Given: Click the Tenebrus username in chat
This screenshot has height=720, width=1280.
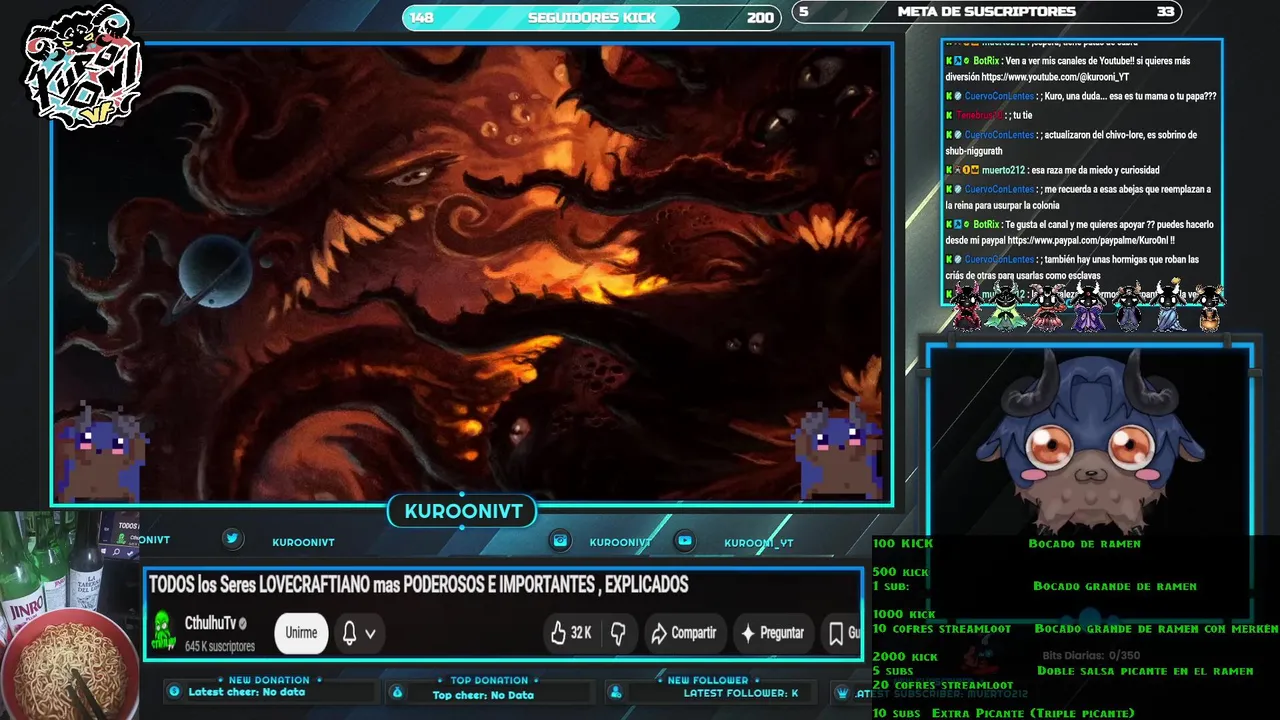Looking at the screenshot, I should 979,115.
